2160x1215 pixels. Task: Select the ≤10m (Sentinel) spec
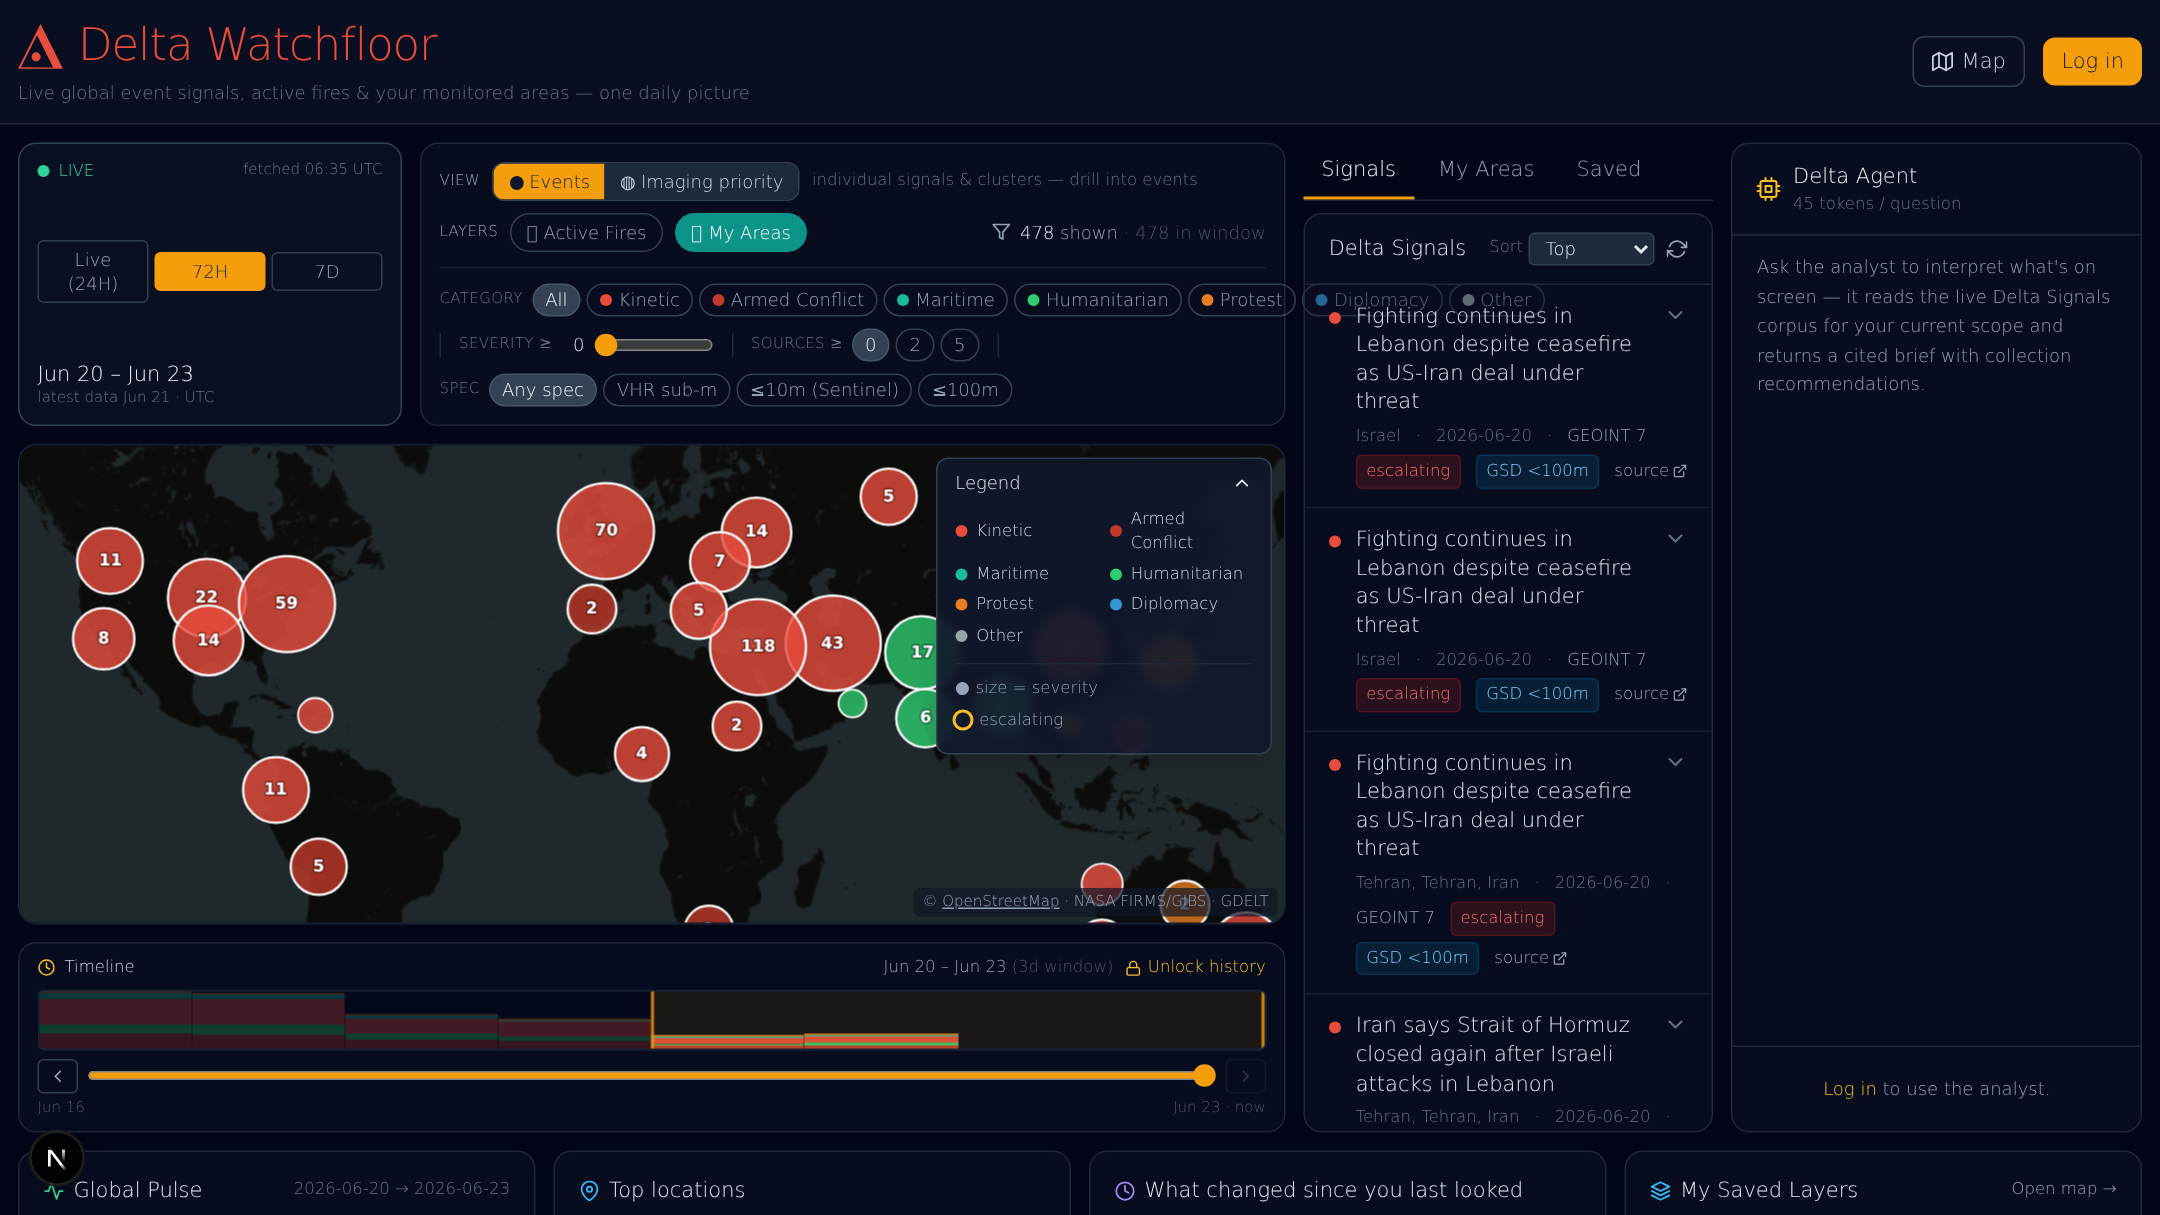(x=824, y=390)
